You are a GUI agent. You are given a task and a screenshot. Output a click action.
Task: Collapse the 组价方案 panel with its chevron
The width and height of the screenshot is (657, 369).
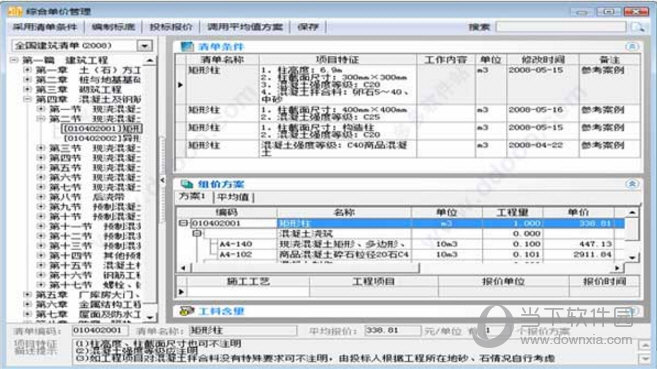click(632, 184)
